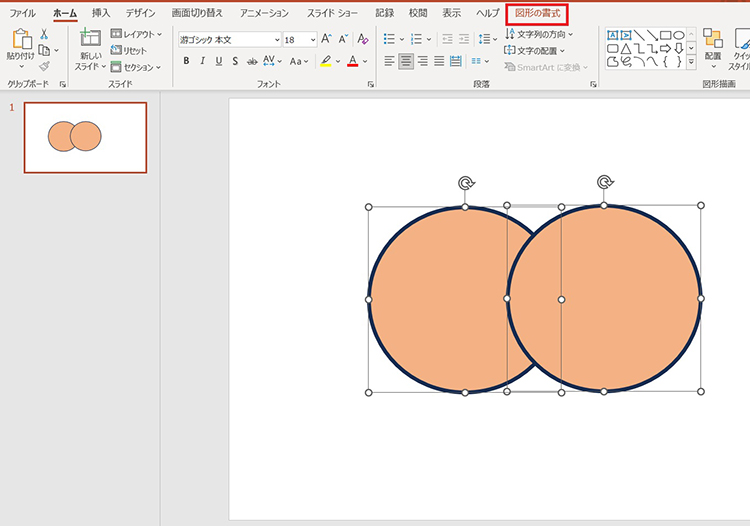Click the New Slide (新しいスライド) icon
The image size is (750, 526).
pyautogui.click(x=91, y=40)
